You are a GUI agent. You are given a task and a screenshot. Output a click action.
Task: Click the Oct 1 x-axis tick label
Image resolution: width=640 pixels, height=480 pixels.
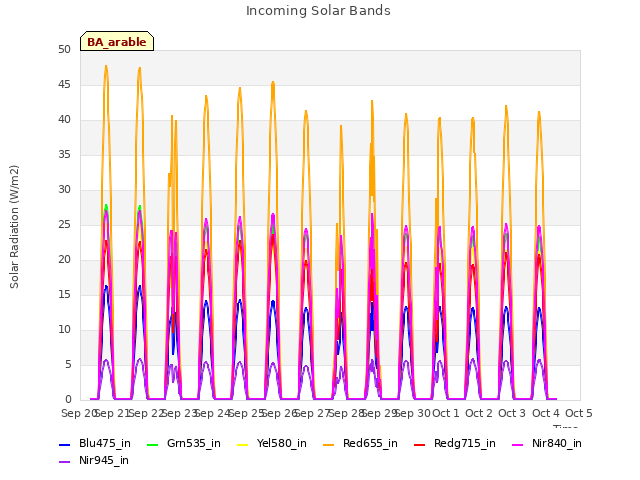(x=446, y=413)
